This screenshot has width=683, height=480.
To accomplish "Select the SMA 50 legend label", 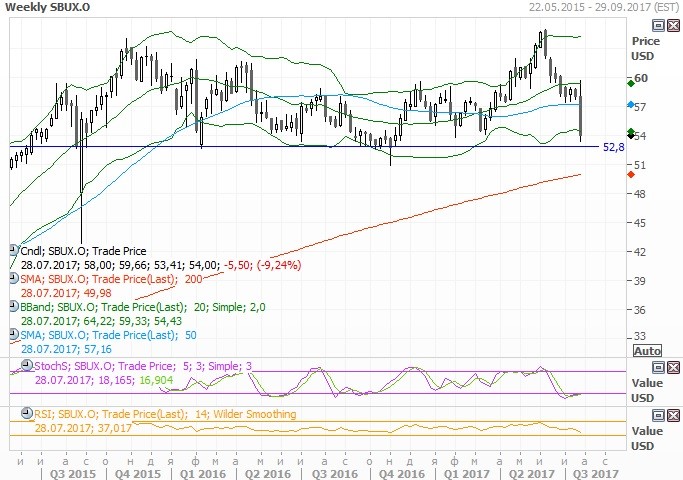I will click(108, 335).
